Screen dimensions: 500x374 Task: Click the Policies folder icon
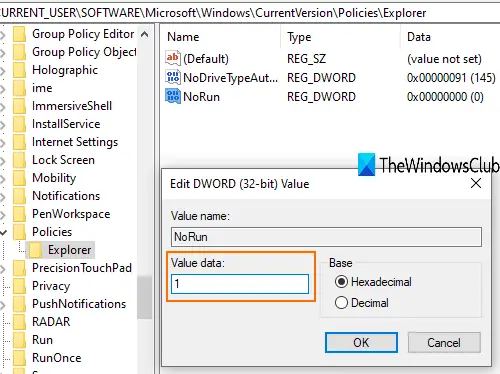coord(19,232)
